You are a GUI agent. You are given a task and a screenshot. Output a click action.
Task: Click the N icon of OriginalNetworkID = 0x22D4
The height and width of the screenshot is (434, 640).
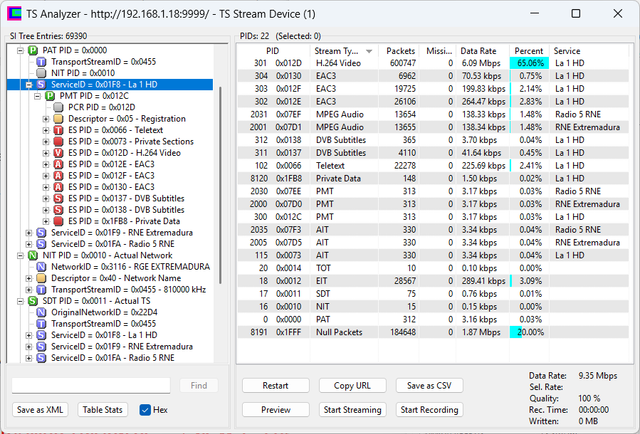pos(41,313)
